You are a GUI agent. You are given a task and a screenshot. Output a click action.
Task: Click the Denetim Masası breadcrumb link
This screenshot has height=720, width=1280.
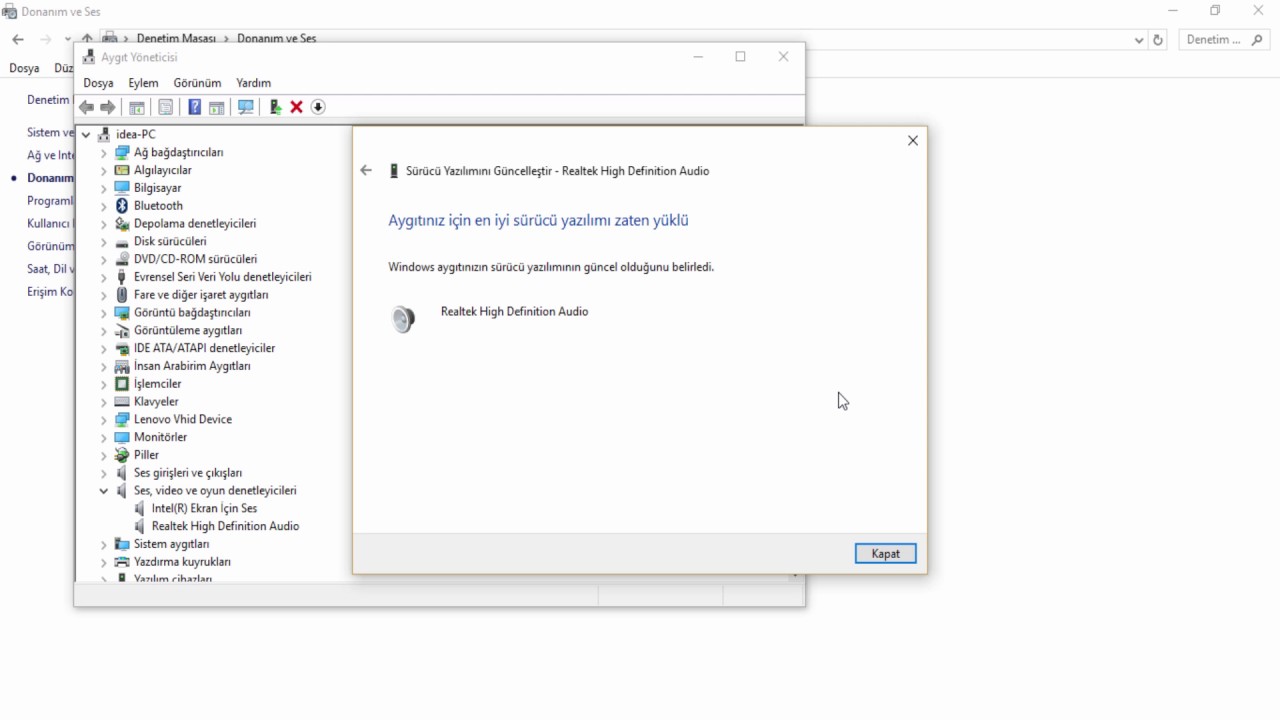tap(176, 38)
